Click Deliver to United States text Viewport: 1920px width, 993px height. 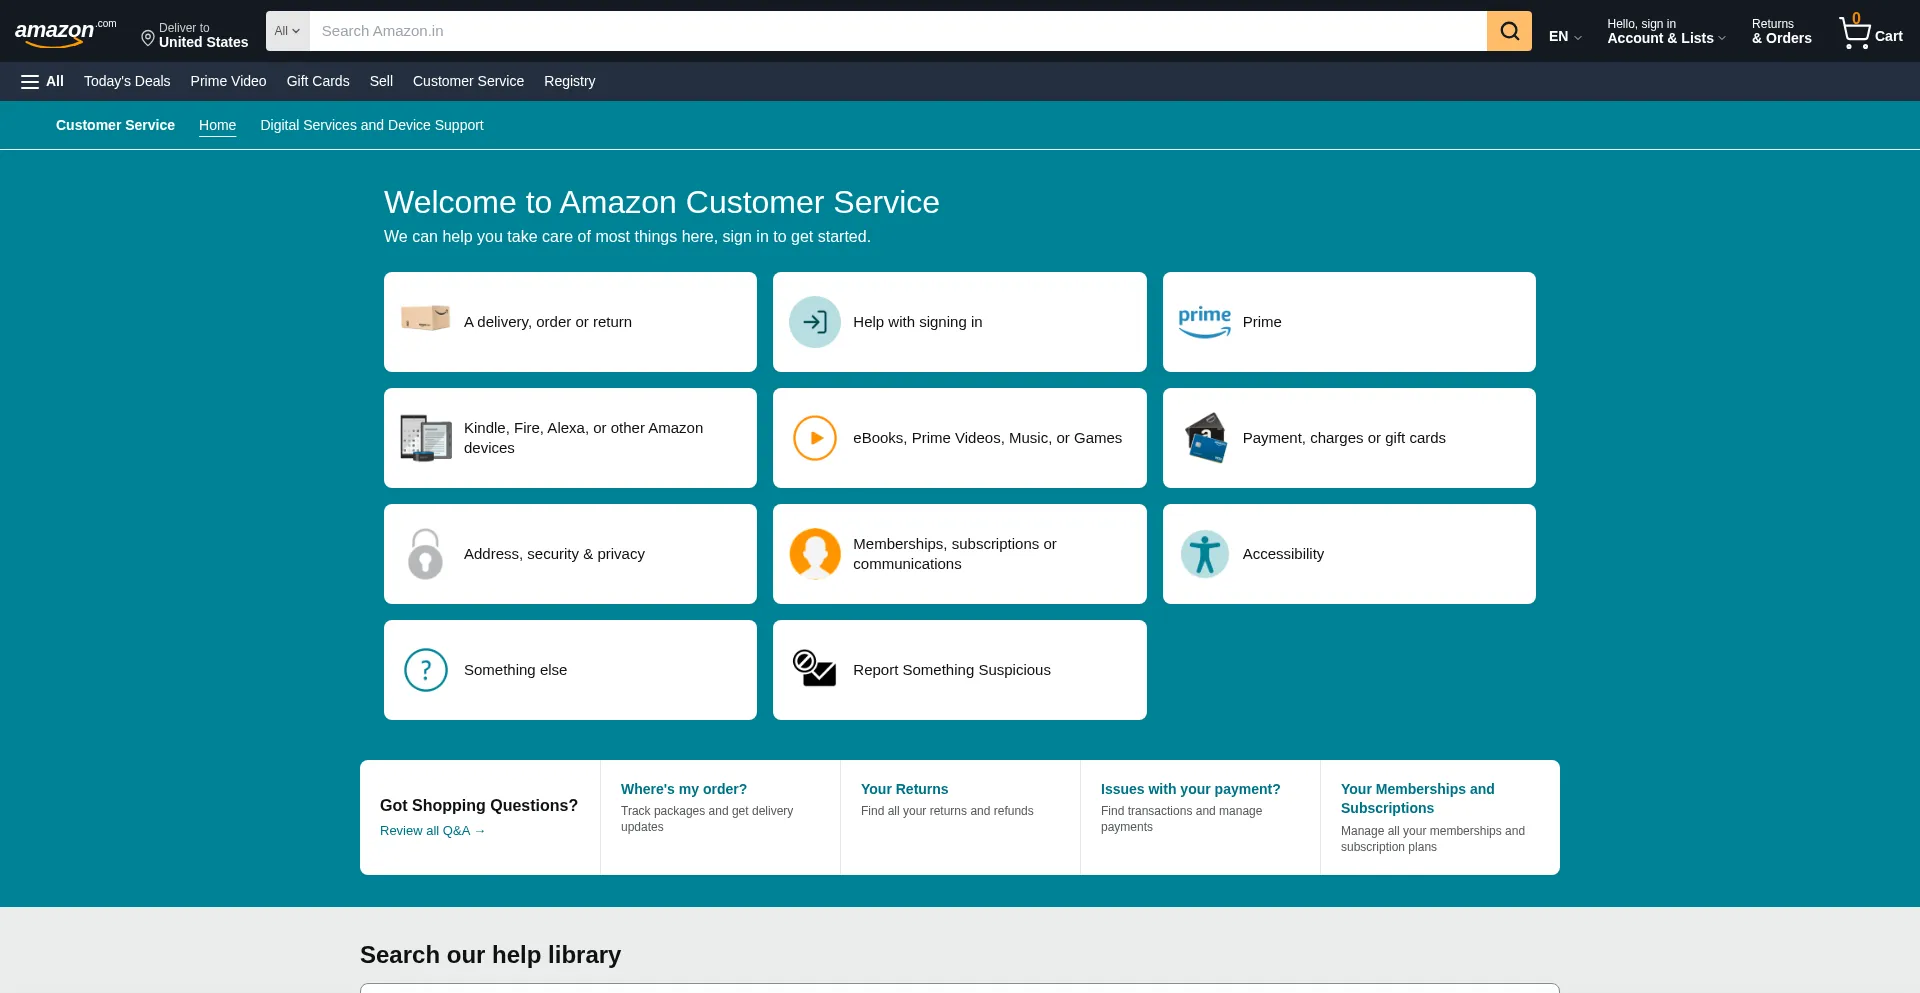point(203,35)
